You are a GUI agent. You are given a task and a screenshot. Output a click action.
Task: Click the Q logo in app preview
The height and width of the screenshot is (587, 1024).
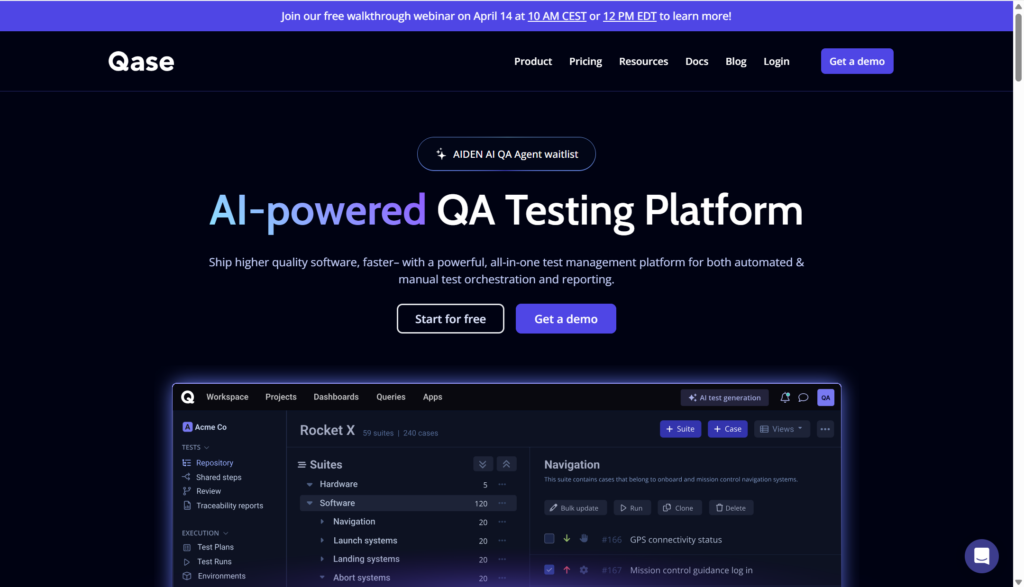point(188,397)
